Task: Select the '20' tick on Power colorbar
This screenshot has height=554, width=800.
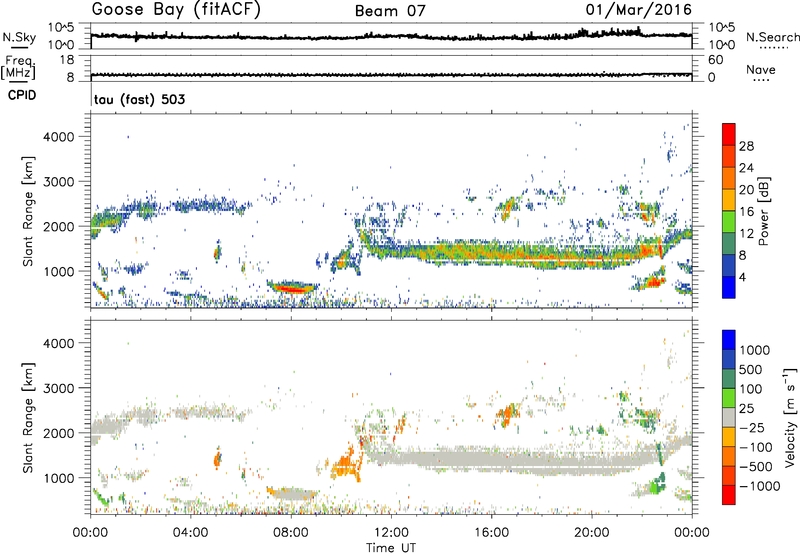Action: [x=746, y=190]
